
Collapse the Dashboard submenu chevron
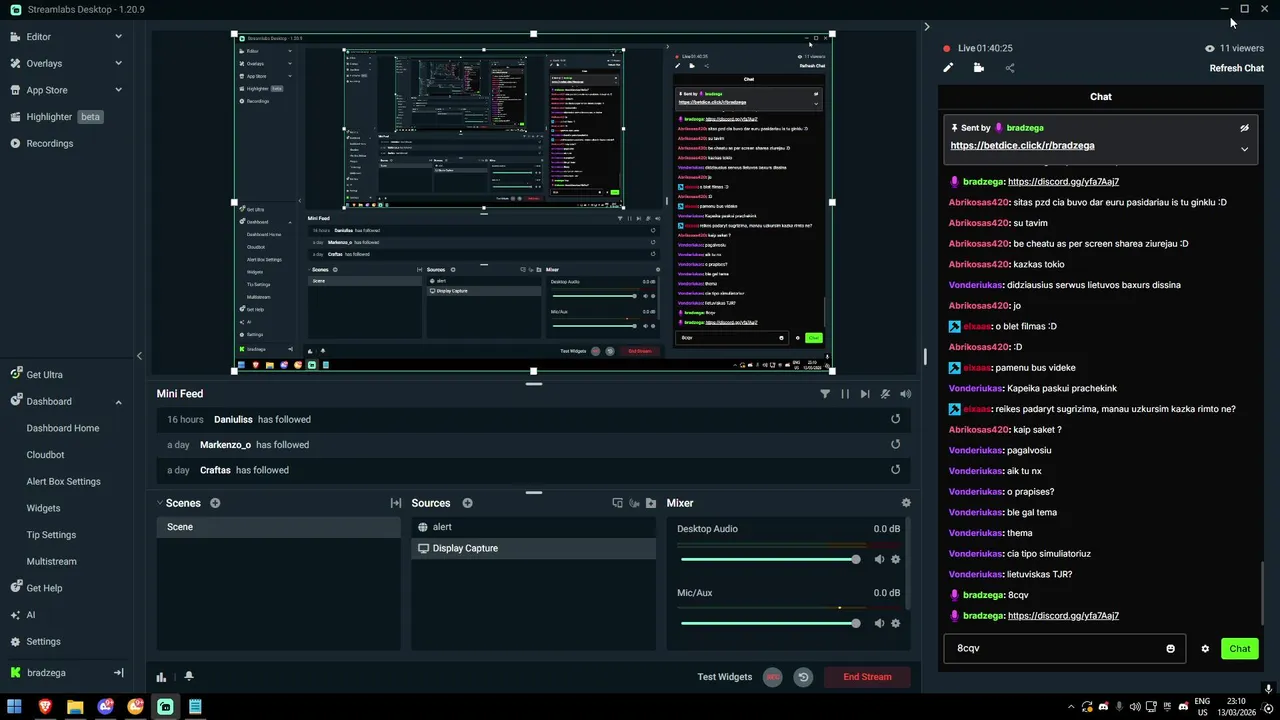pos(118,402)
